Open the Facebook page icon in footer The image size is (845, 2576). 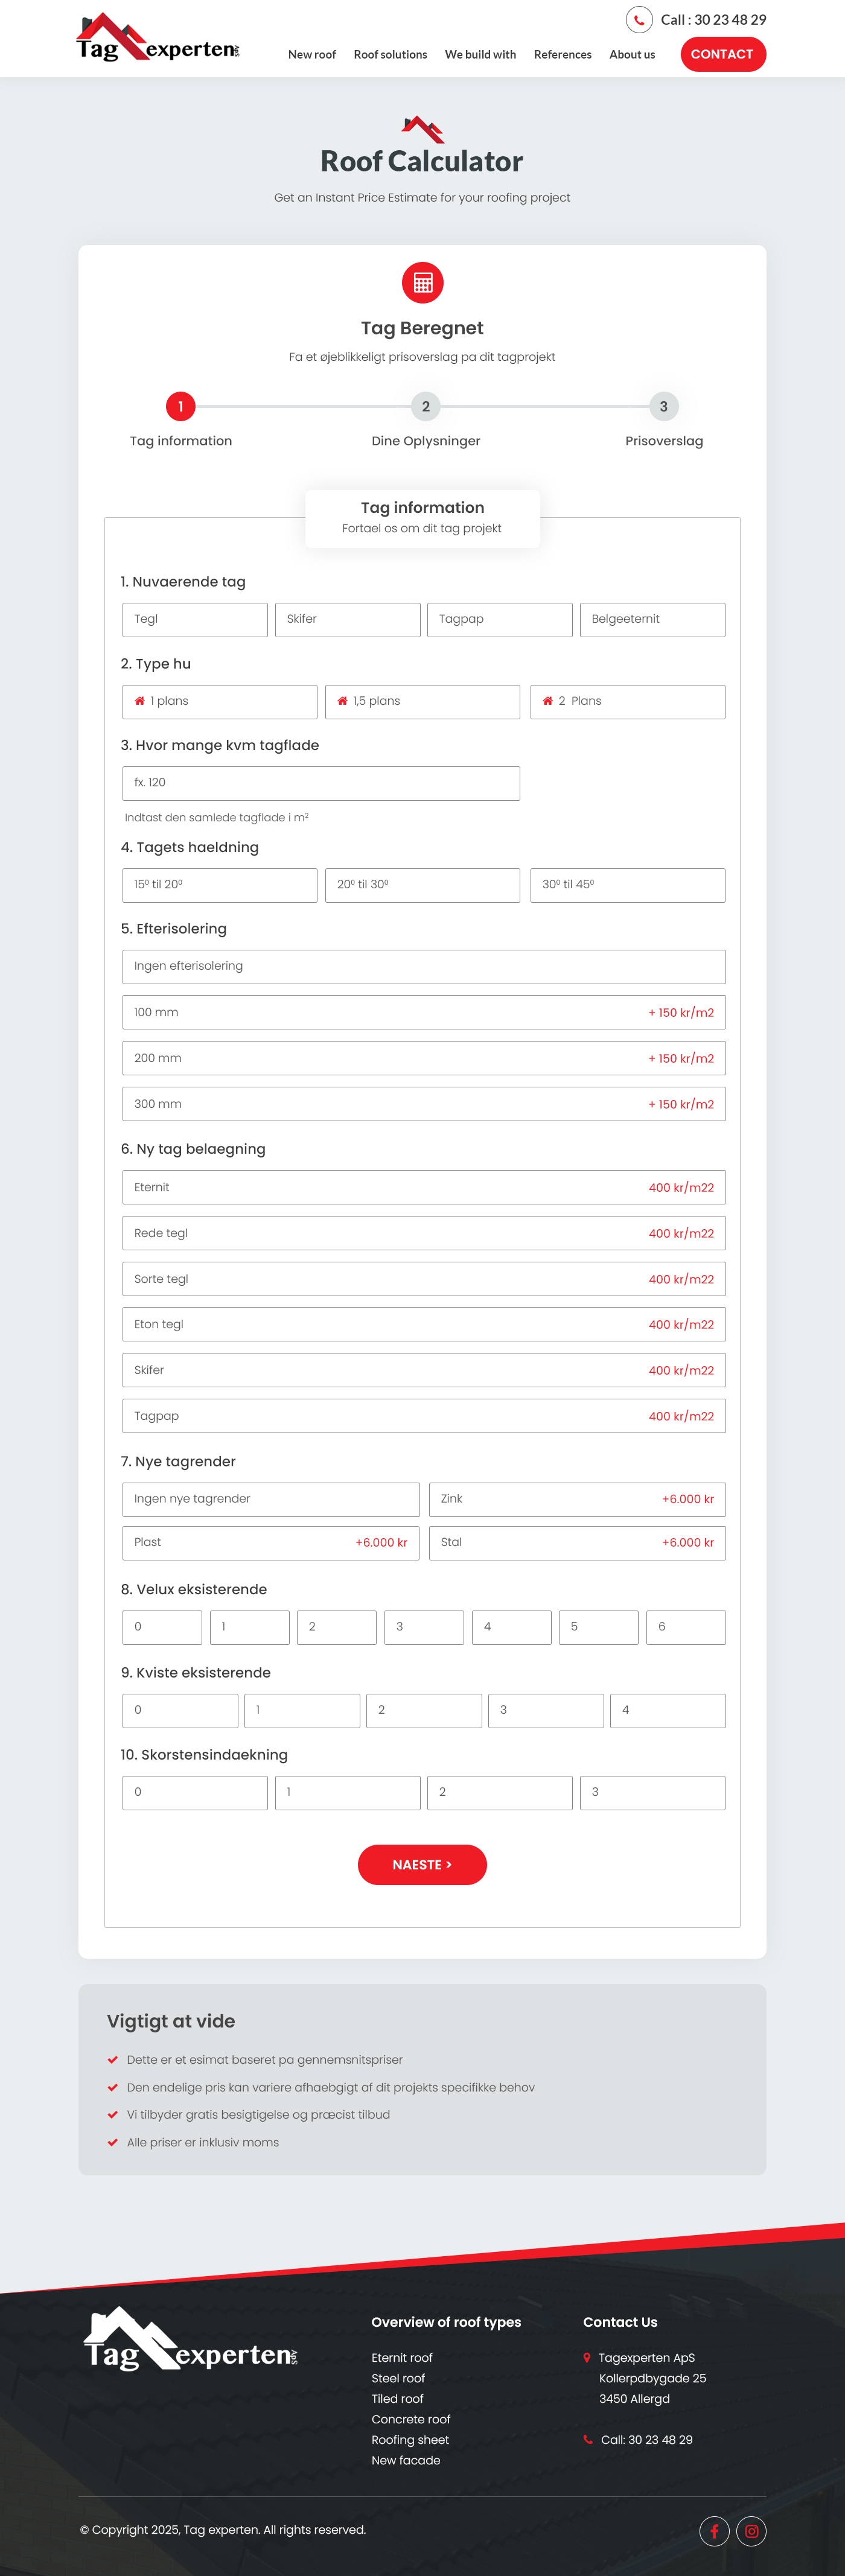pos(714,2531)
